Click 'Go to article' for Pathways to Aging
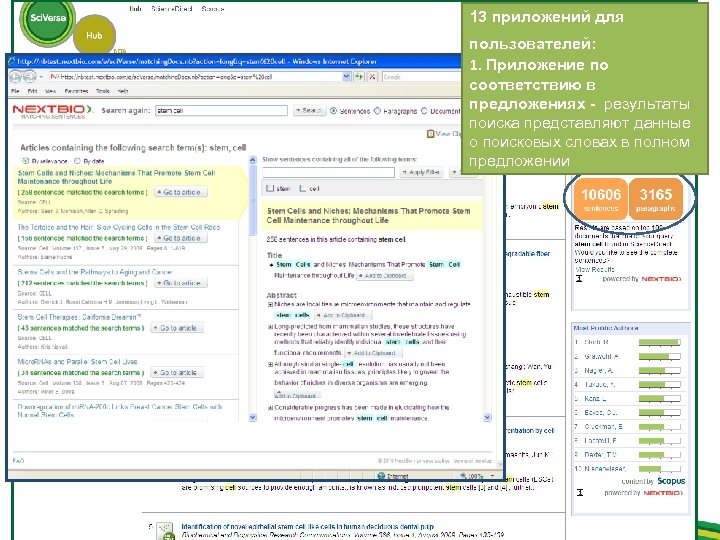Image resolution: width=720 pixels, height=540 pixels. click(180, 283)
